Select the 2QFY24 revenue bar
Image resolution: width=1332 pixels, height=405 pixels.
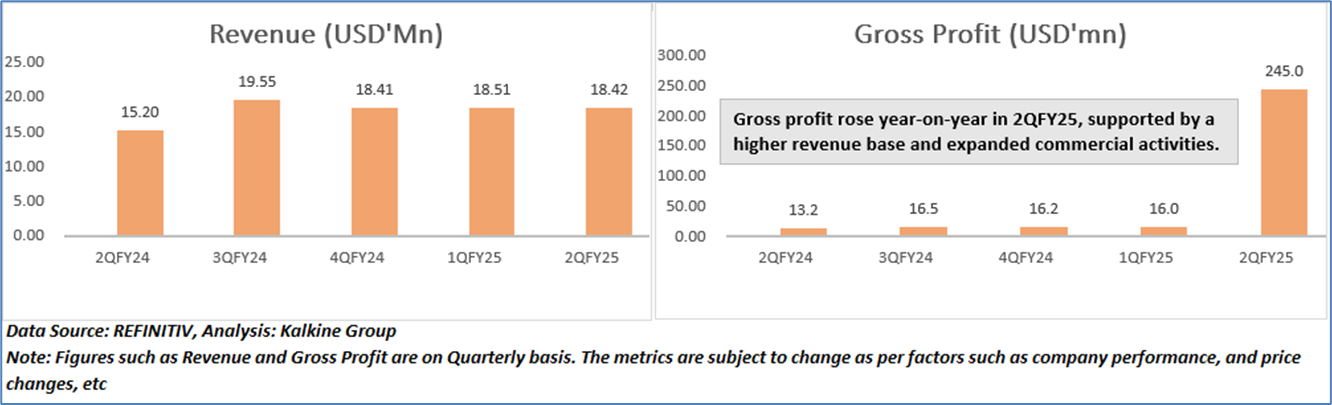click(140, 183)
